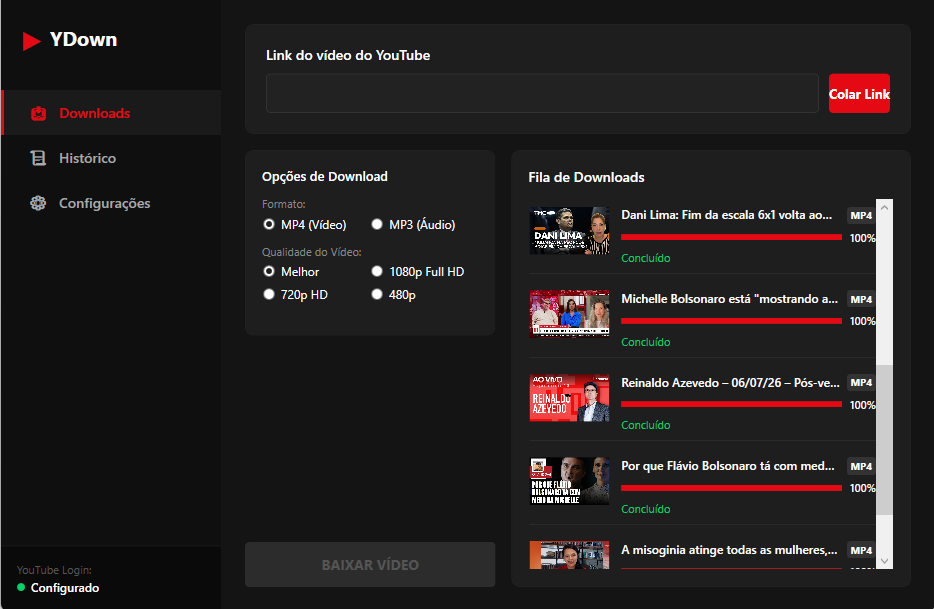Pick the 480p quality option
Image resolution: width=934 pixels, height=609 pixels.
click(393, 295)
